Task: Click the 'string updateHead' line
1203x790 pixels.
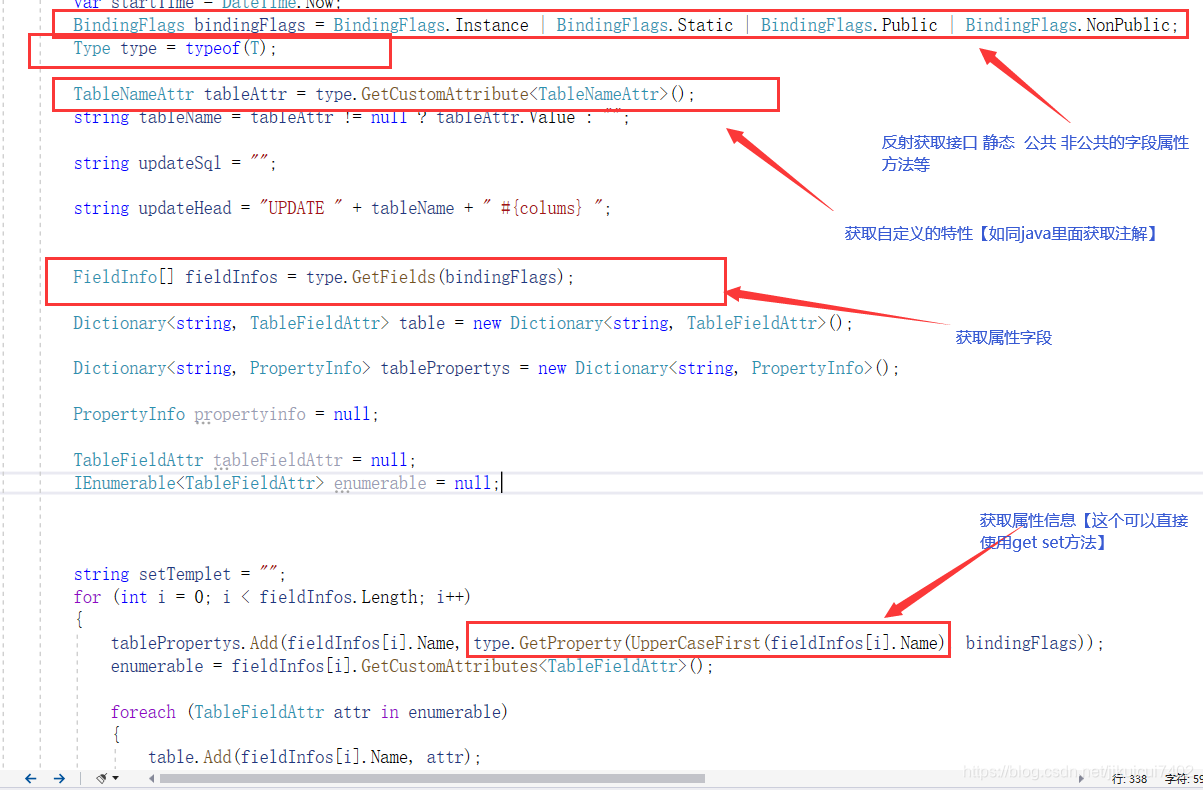Action: click(x=342, y=208)
